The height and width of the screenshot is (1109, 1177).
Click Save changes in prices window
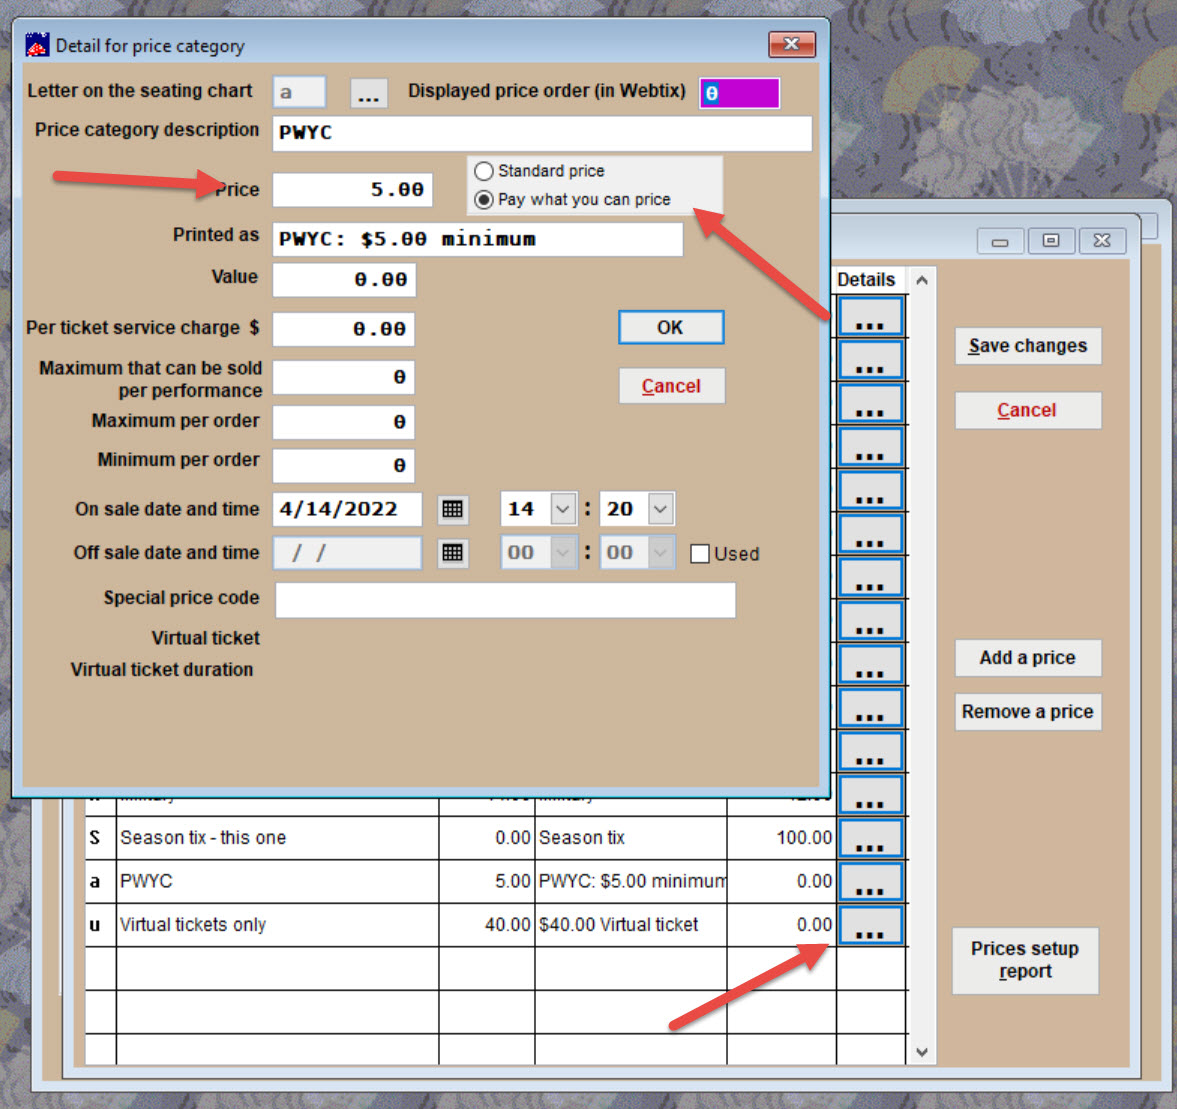pos(1028,346)
